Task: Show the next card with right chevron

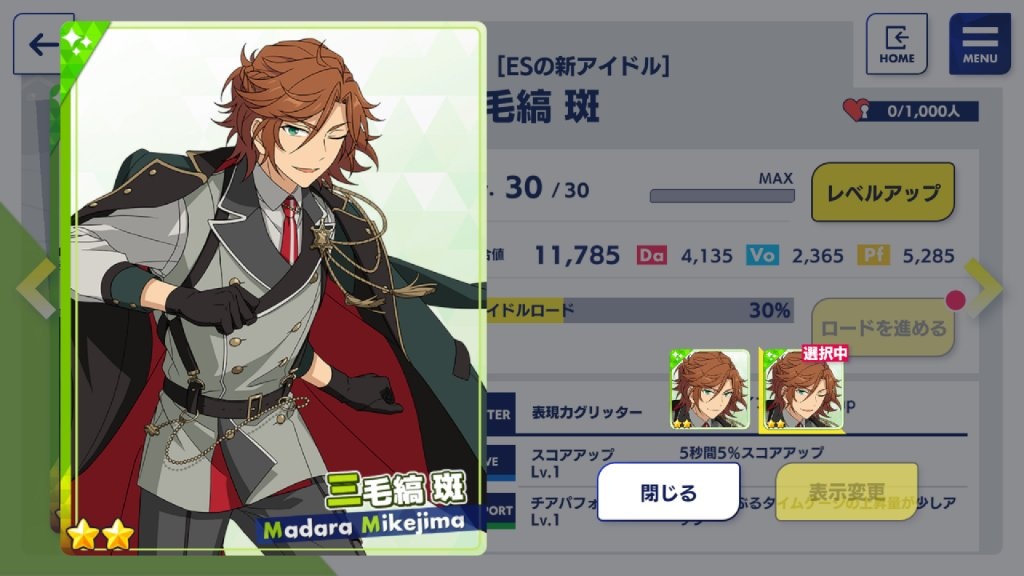Action: pyautogui.click(x=983, y=287)
